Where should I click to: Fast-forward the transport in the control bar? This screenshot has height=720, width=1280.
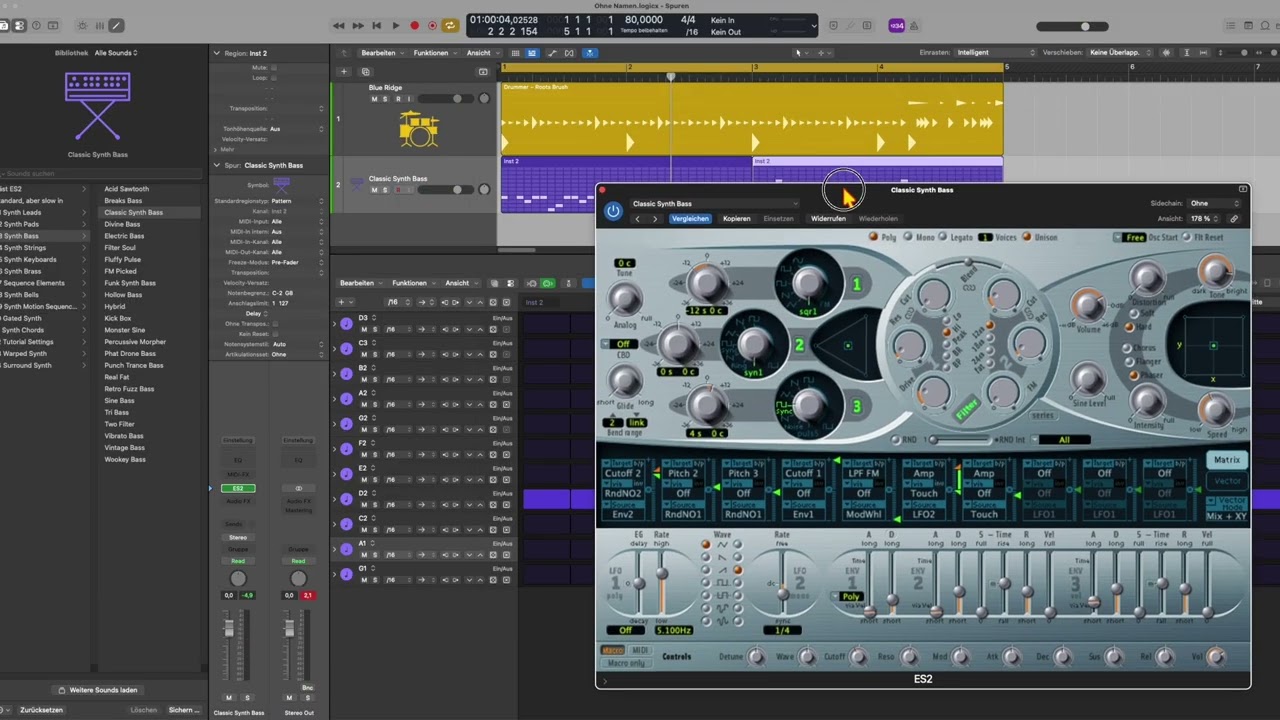(357, 25)
